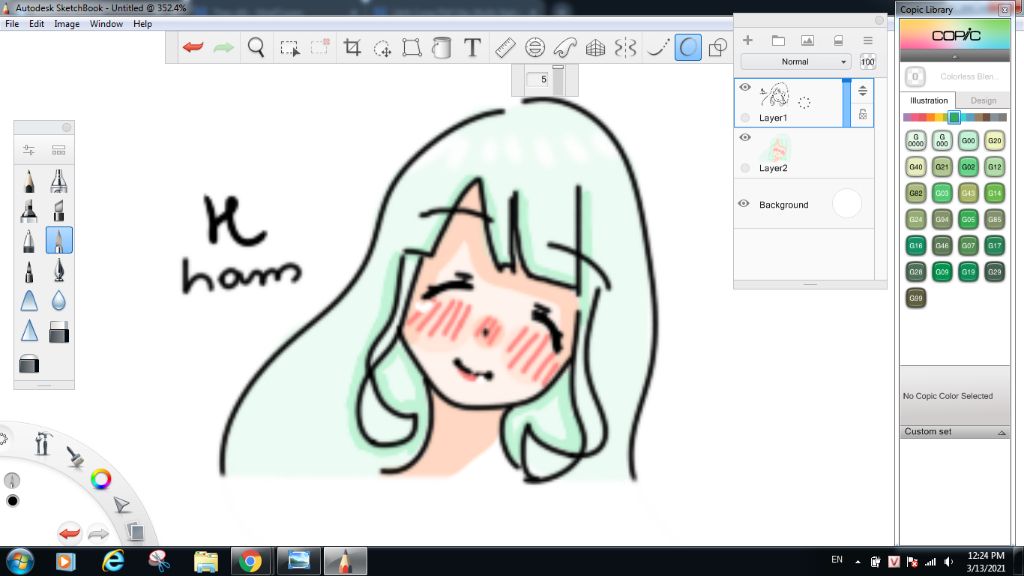Click the Layer2 radio circle marker
Image resolution: width=1024 pixels, height=576 pixels.
pos(745,168)
